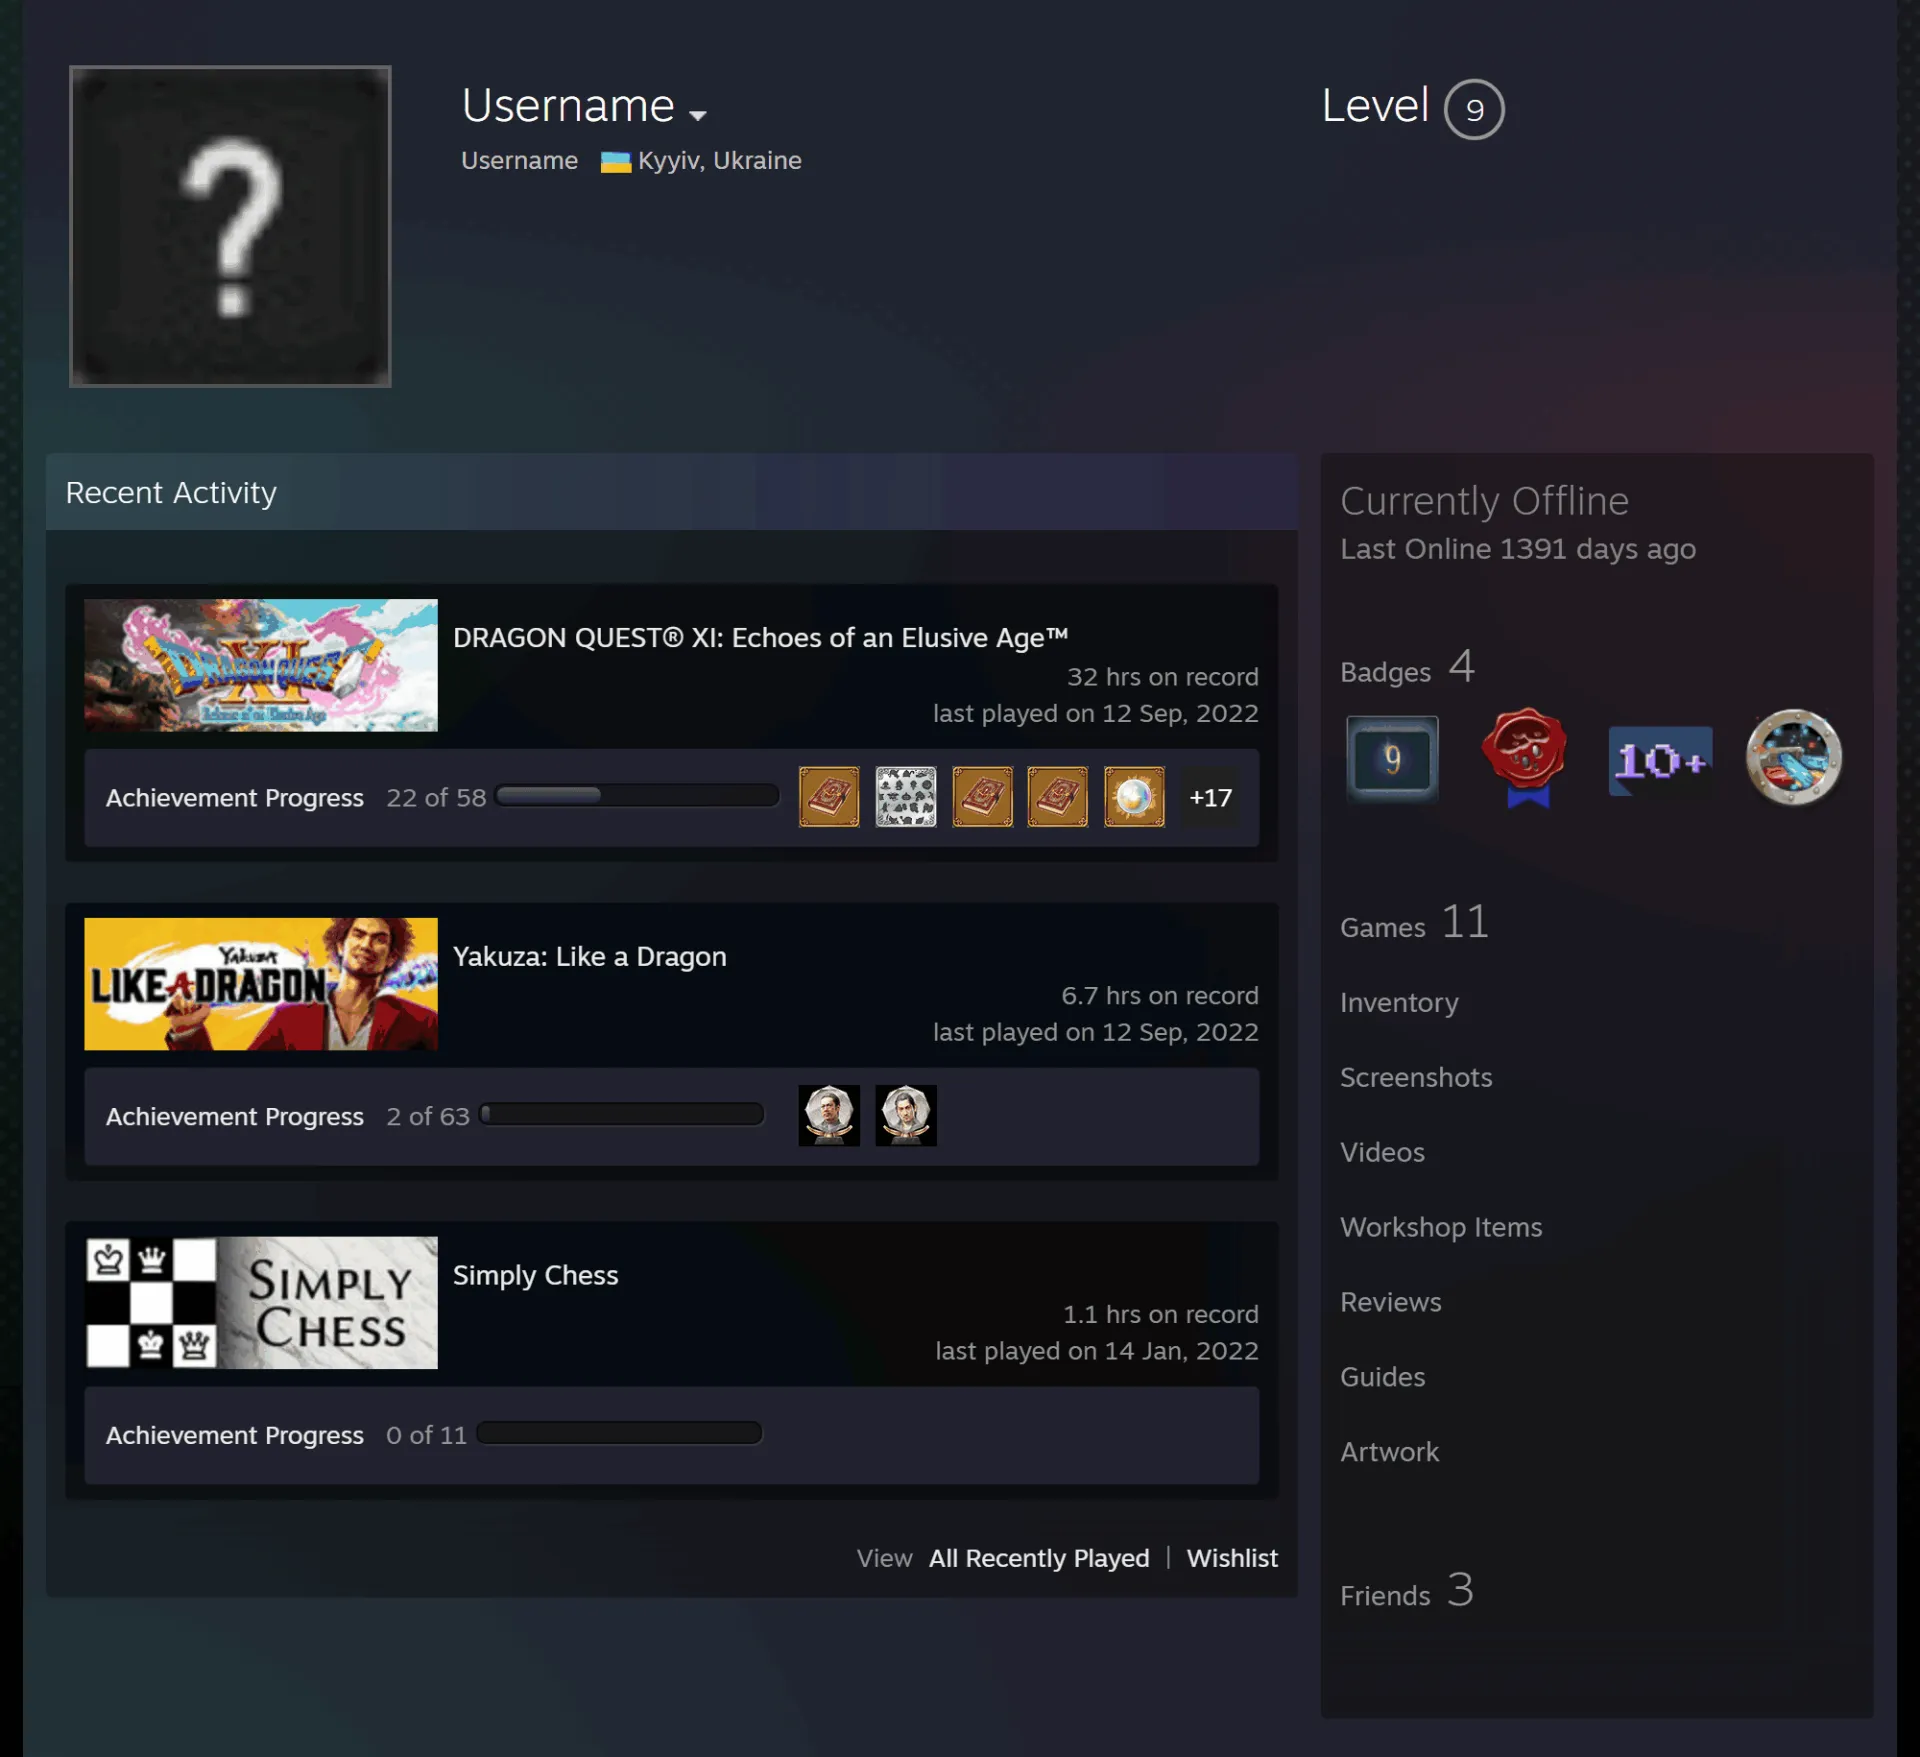
Task: Open the Badges 4 section
Action: click(1407, 668)
